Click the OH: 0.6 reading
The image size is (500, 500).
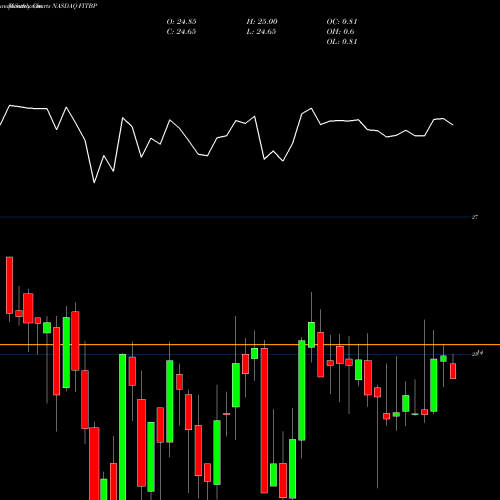pyautogui.click(x=340, y=32)
